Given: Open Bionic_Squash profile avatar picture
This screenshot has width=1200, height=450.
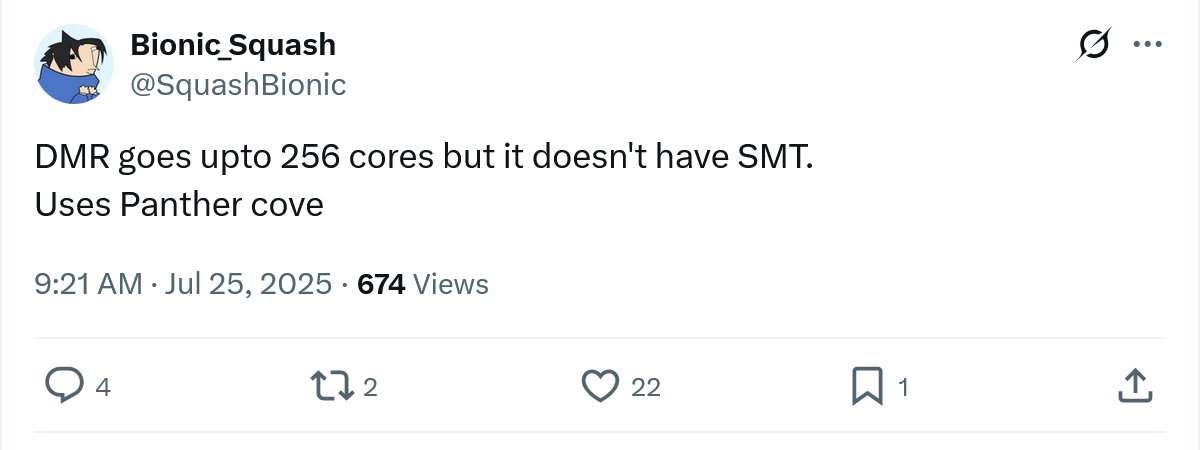Looking at the screenshot, I should (76, 64).
